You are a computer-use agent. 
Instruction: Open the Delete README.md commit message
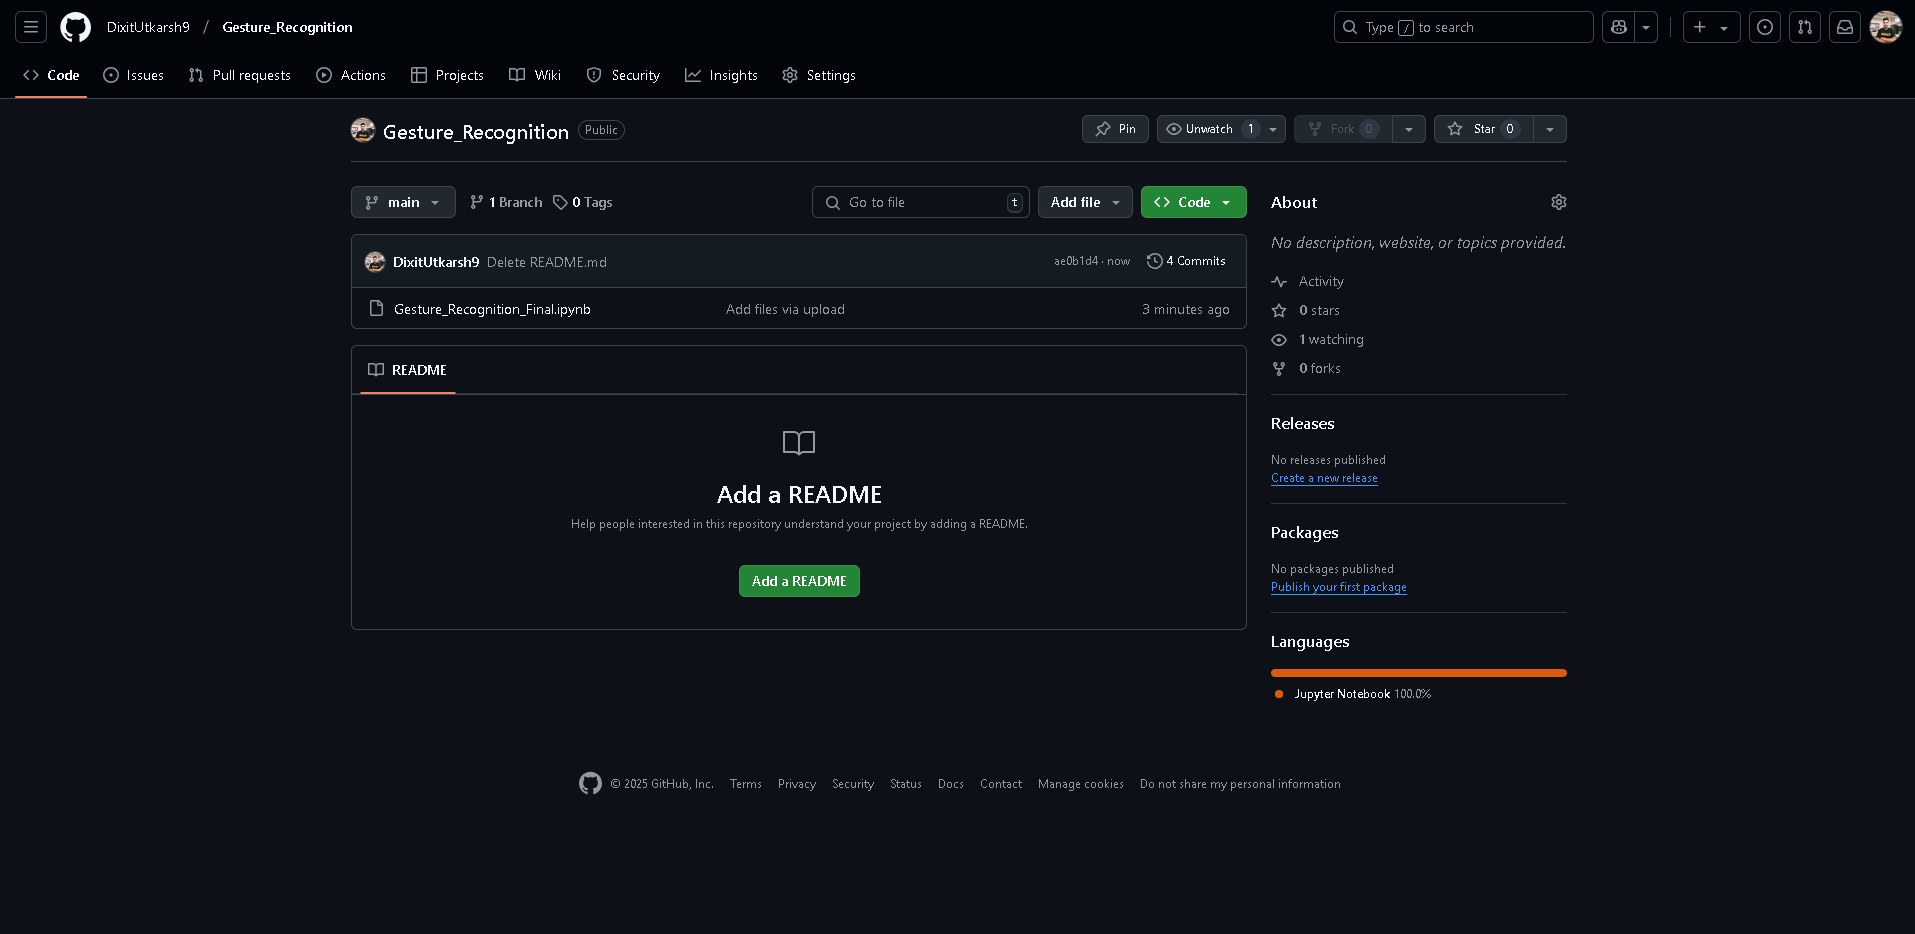[x=547, y=262]
